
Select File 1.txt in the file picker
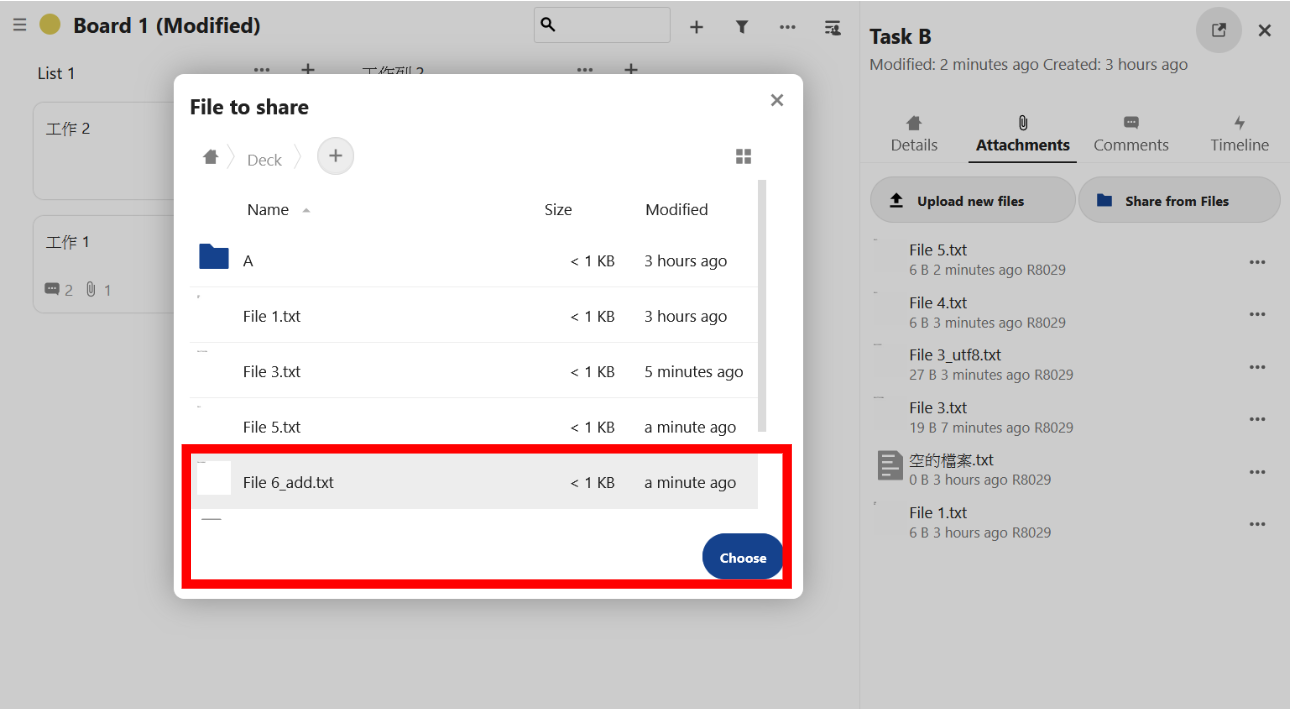(x=473, y=316)
